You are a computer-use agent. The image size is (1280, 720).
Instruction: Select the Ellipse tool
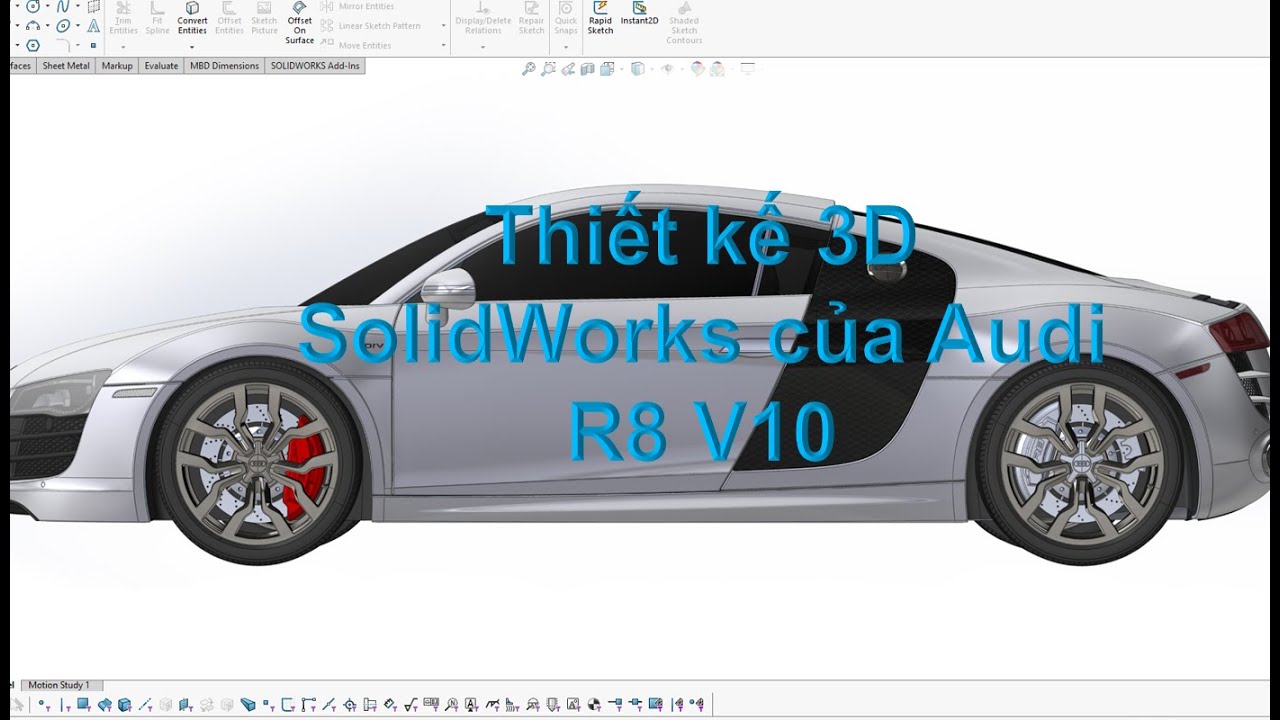coord(63,26)
